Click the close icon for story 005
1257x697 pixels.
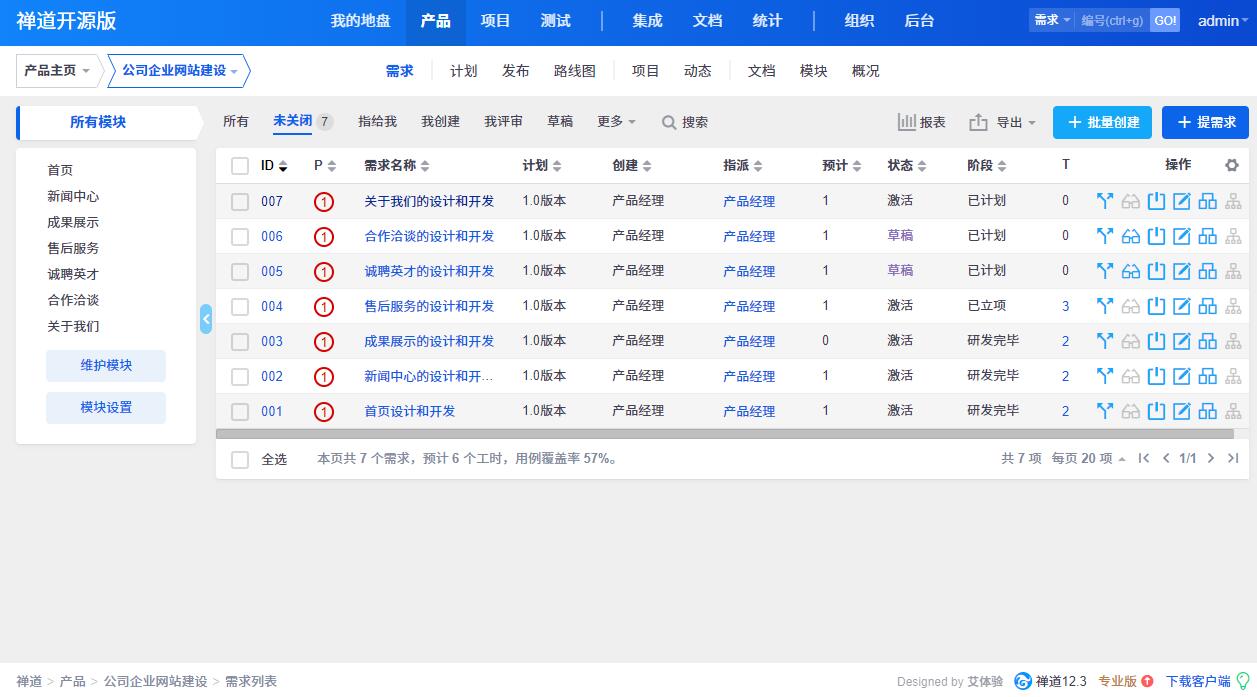1157,271
